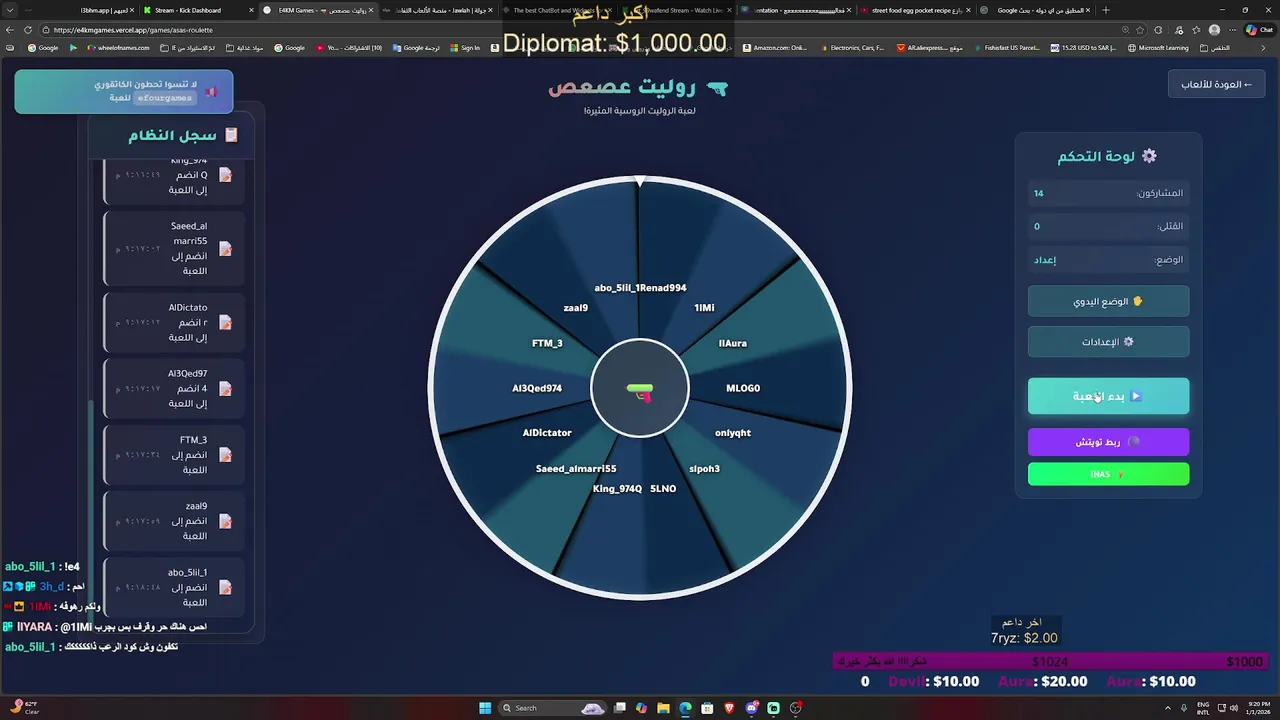Click the zaal9 entry in the system log
The width and height of the screenshot is (1280, 720).
point(174,521)
